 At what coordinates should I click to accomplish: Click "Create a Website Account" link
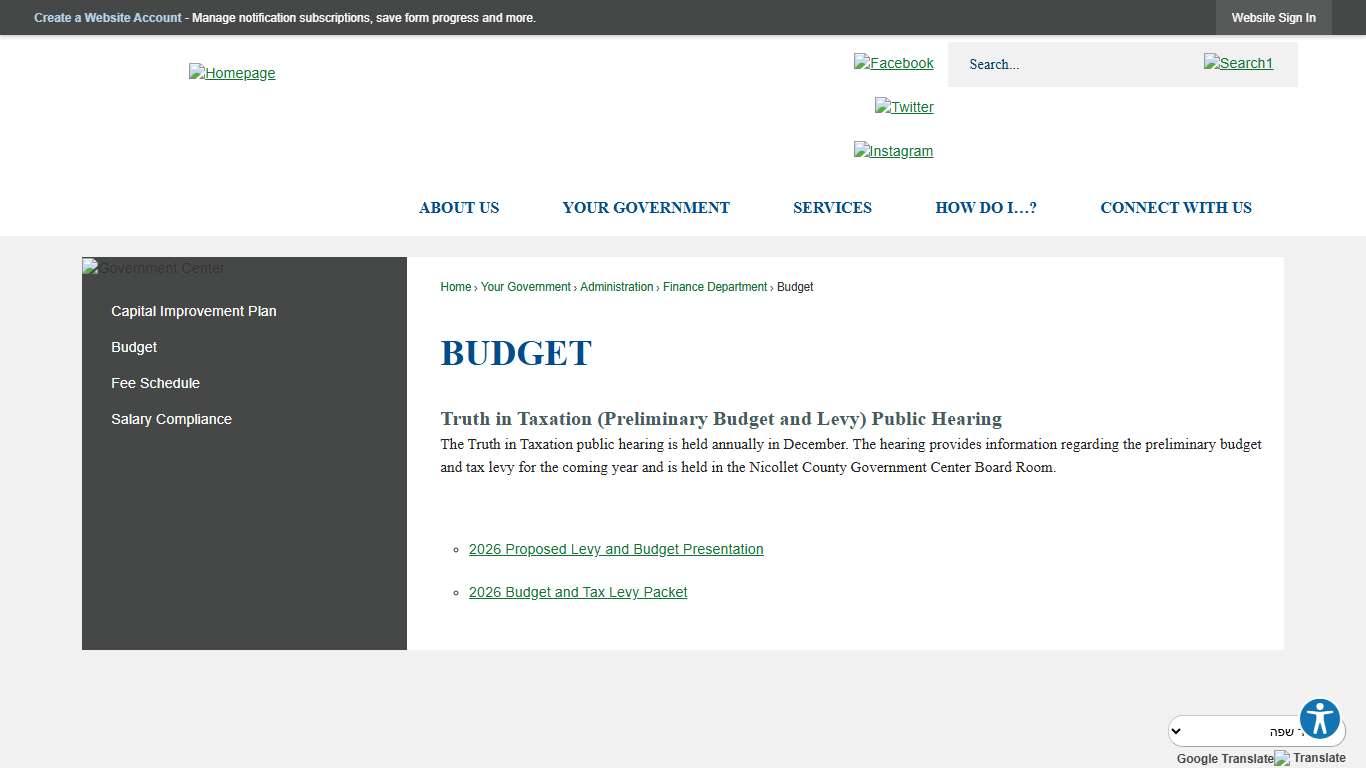[107, 17]
